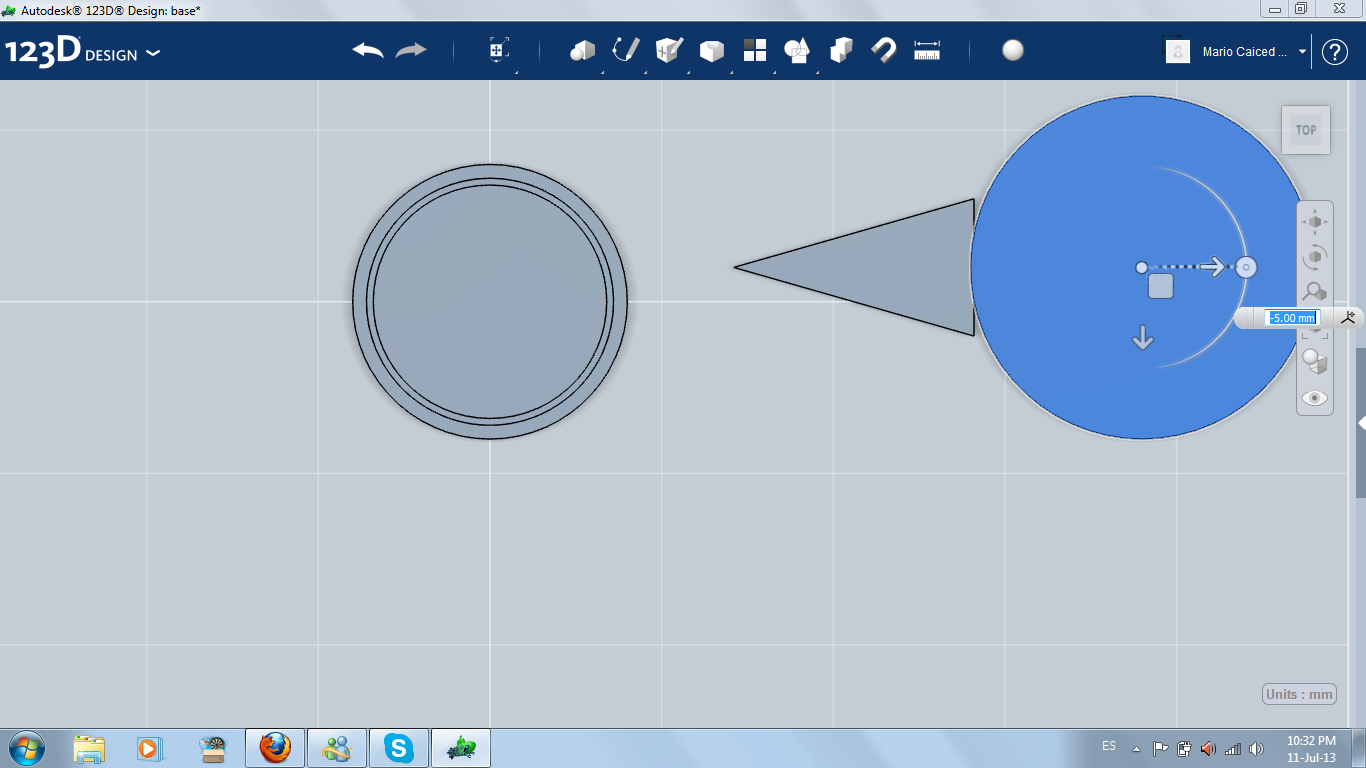This screenshot has width=1366, height=768.
Task: Click the TOP face of view cube
Action: (1306, 130)
